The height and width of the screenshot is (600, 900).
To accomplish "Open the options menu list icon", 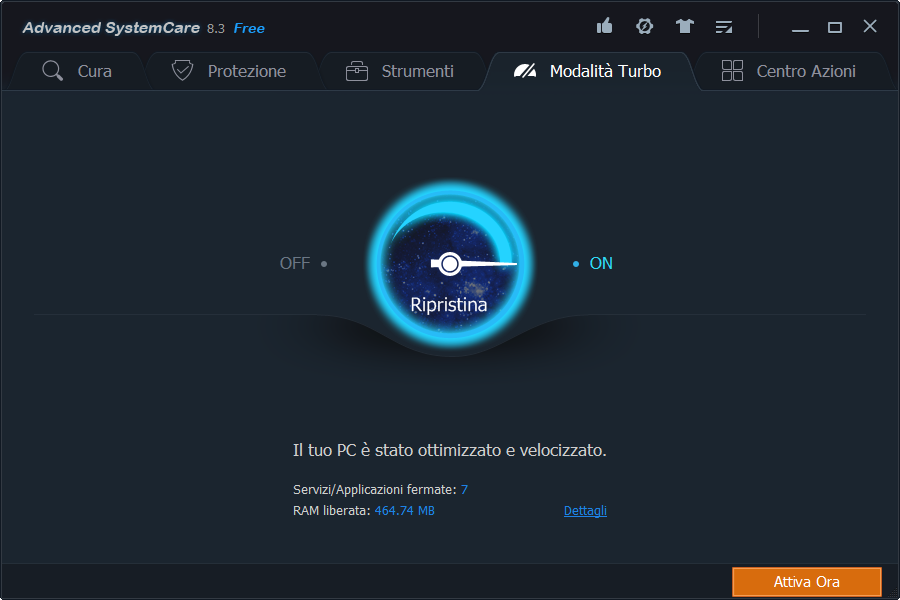I will (724, 27).
